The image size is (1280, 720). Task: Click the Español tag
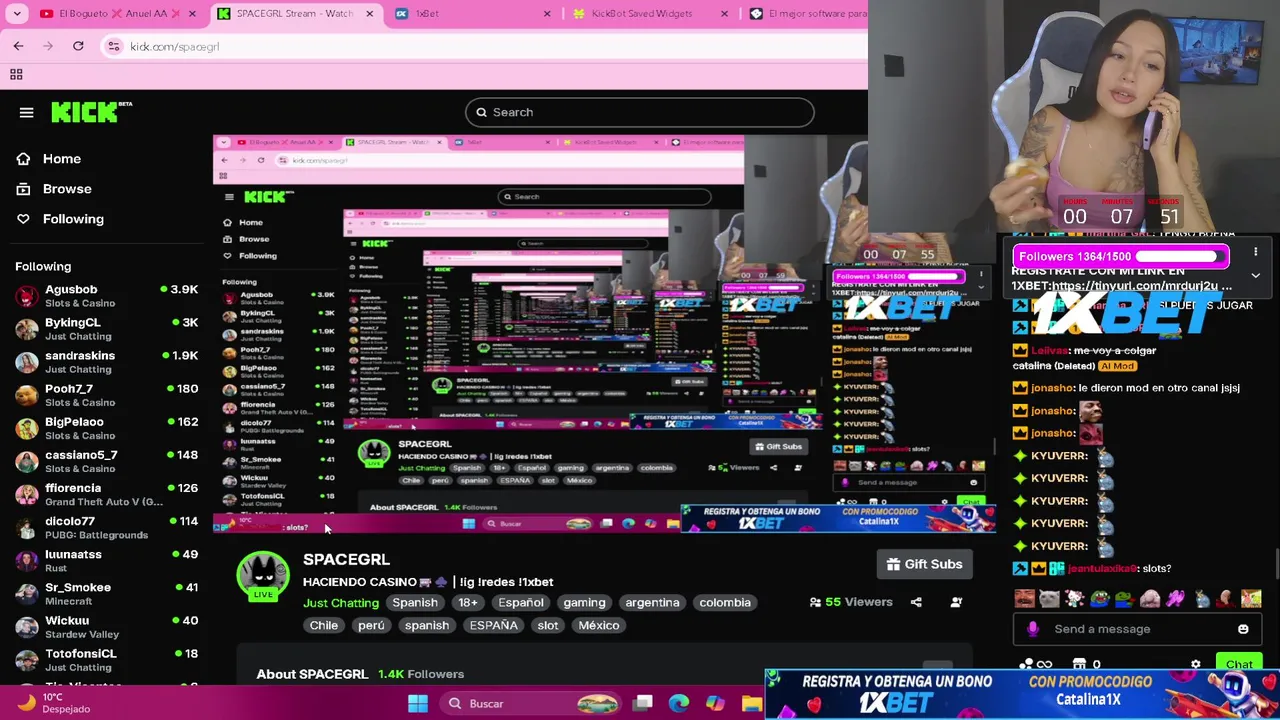point(521,603)
